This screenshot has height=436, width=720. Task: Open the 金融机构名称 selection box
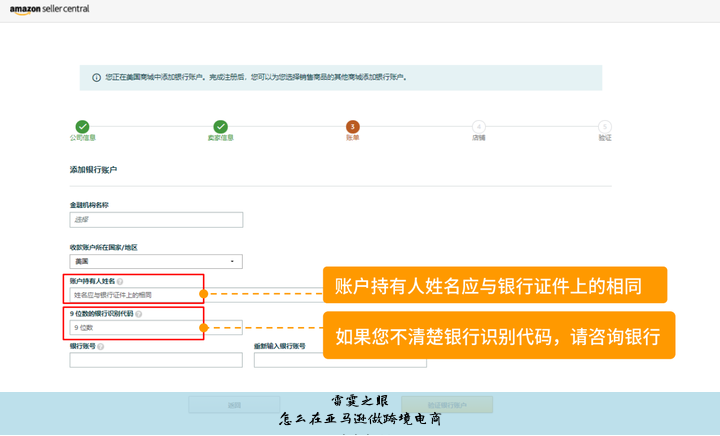[x=156, y=220]
